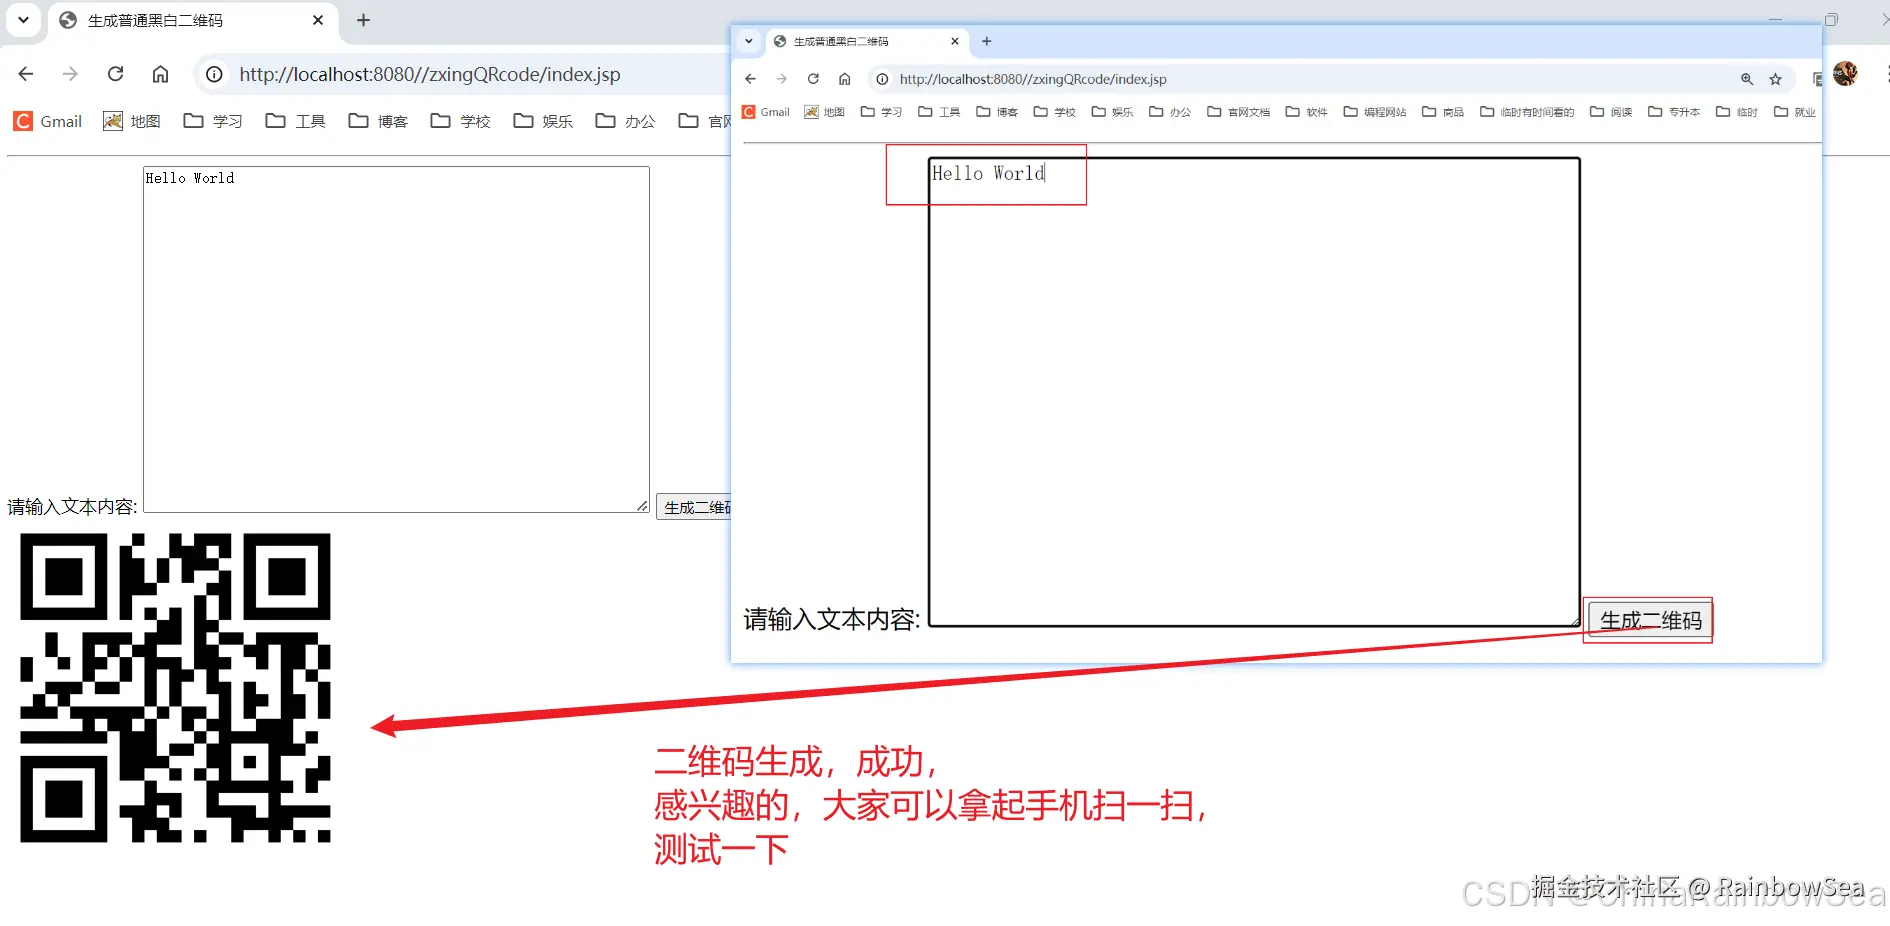Click the back navigation arrow
Image resolution: width=1890 pixels, height=926 pixels.
click(x=750, y=79)
